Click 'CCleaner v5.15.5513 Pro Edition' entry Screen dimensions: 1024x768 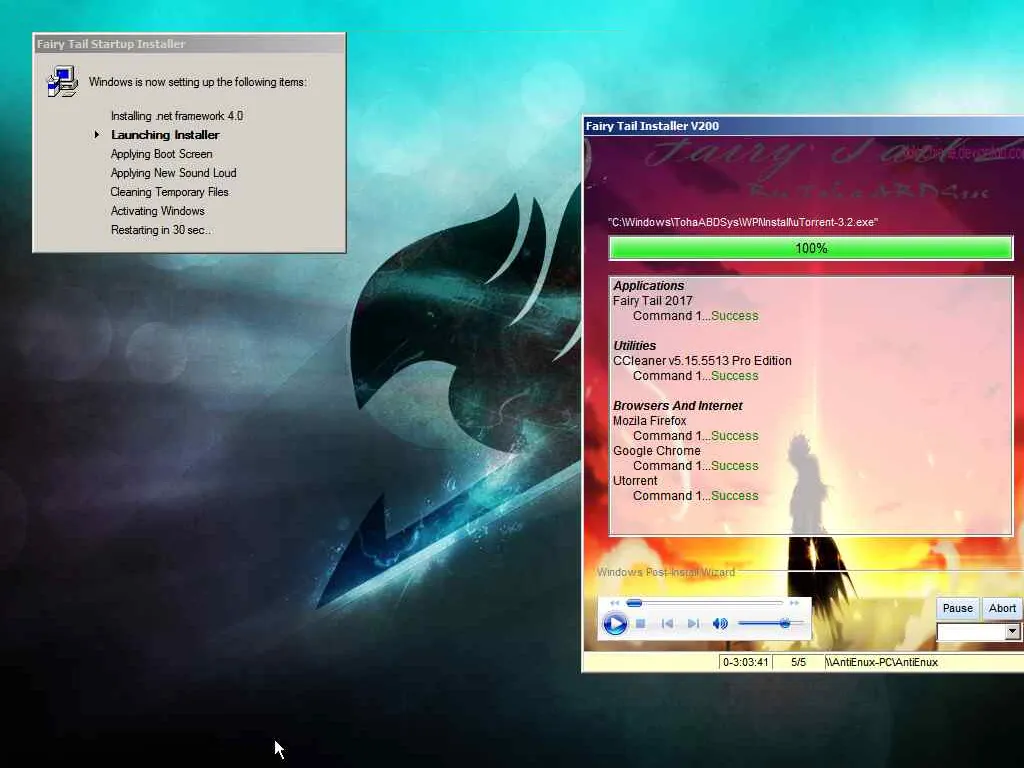702,360
